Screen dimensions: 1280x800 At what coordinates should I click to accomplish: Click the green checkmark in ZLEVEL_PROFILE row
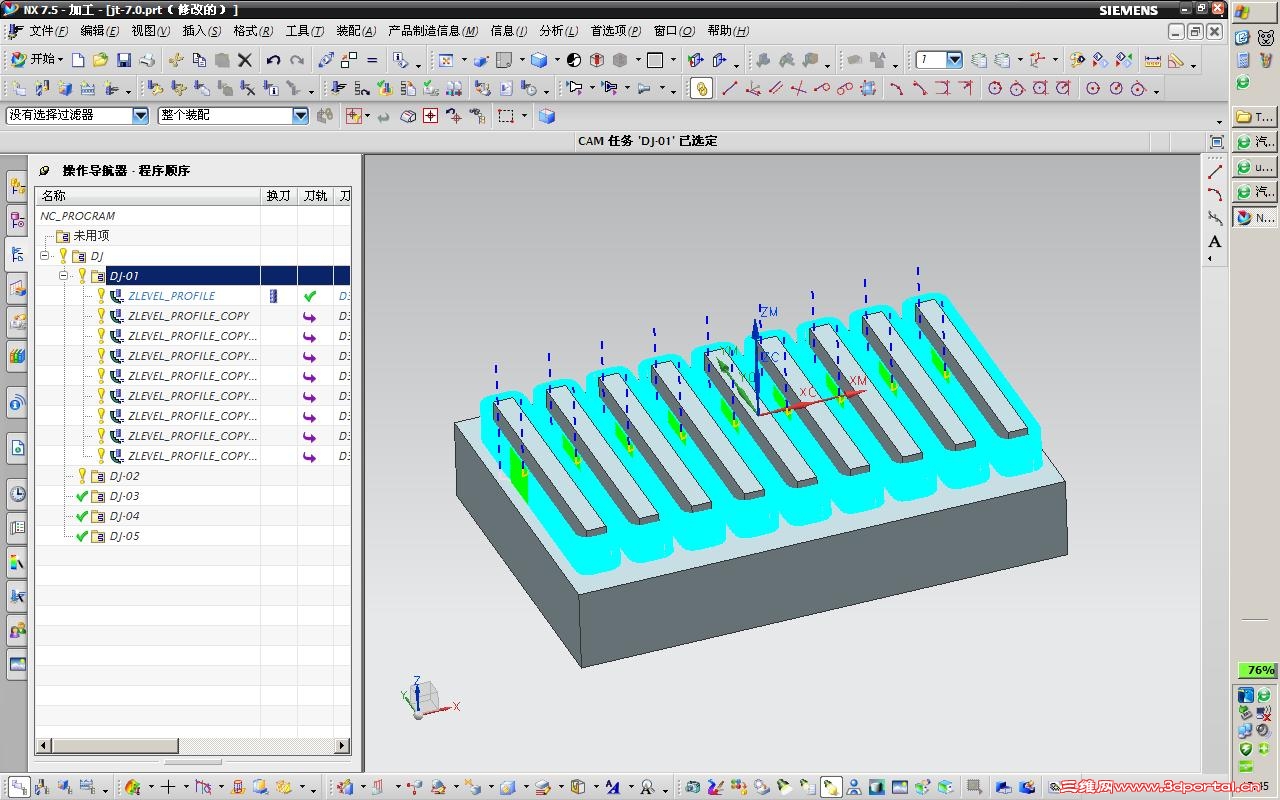(x=310, y=296)
